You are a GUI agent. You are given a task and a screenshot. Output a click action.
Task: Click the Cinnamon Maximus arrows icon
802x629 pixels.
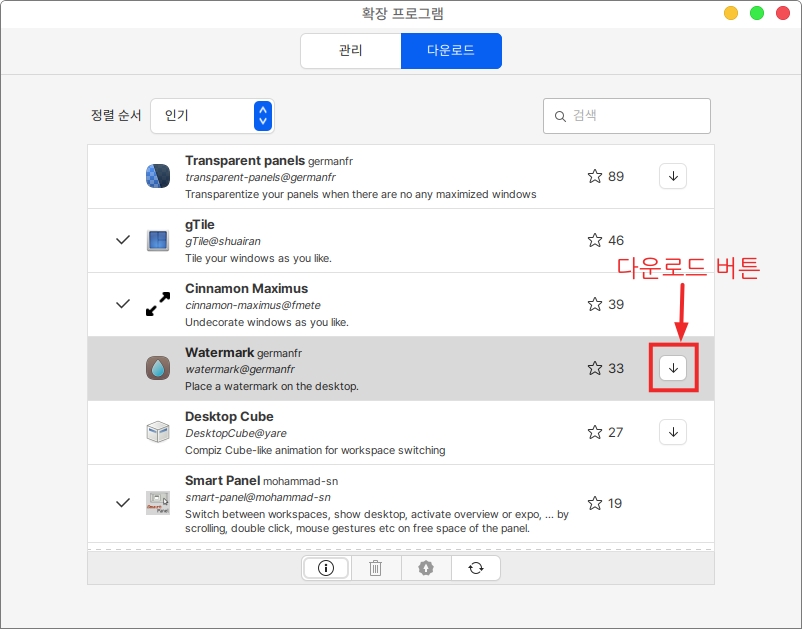158,304
